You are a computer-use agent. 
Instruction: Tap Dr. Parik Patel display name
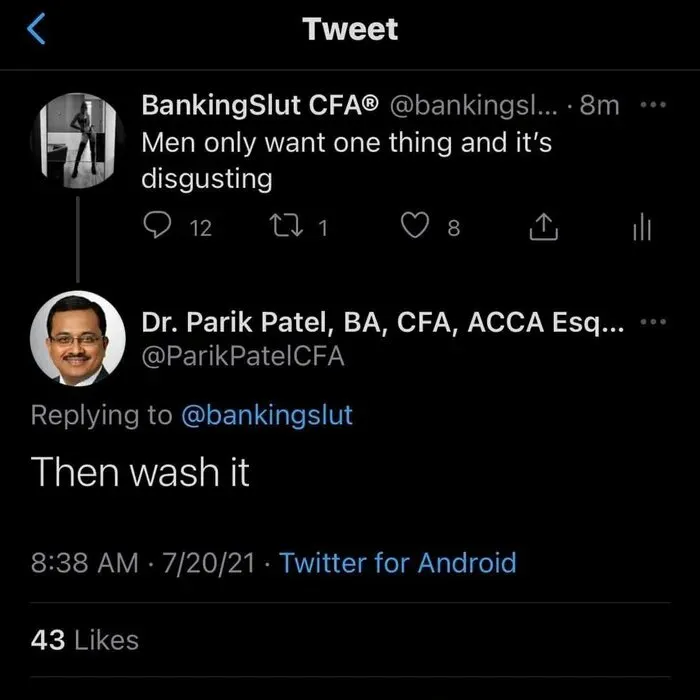pos(383,322)
